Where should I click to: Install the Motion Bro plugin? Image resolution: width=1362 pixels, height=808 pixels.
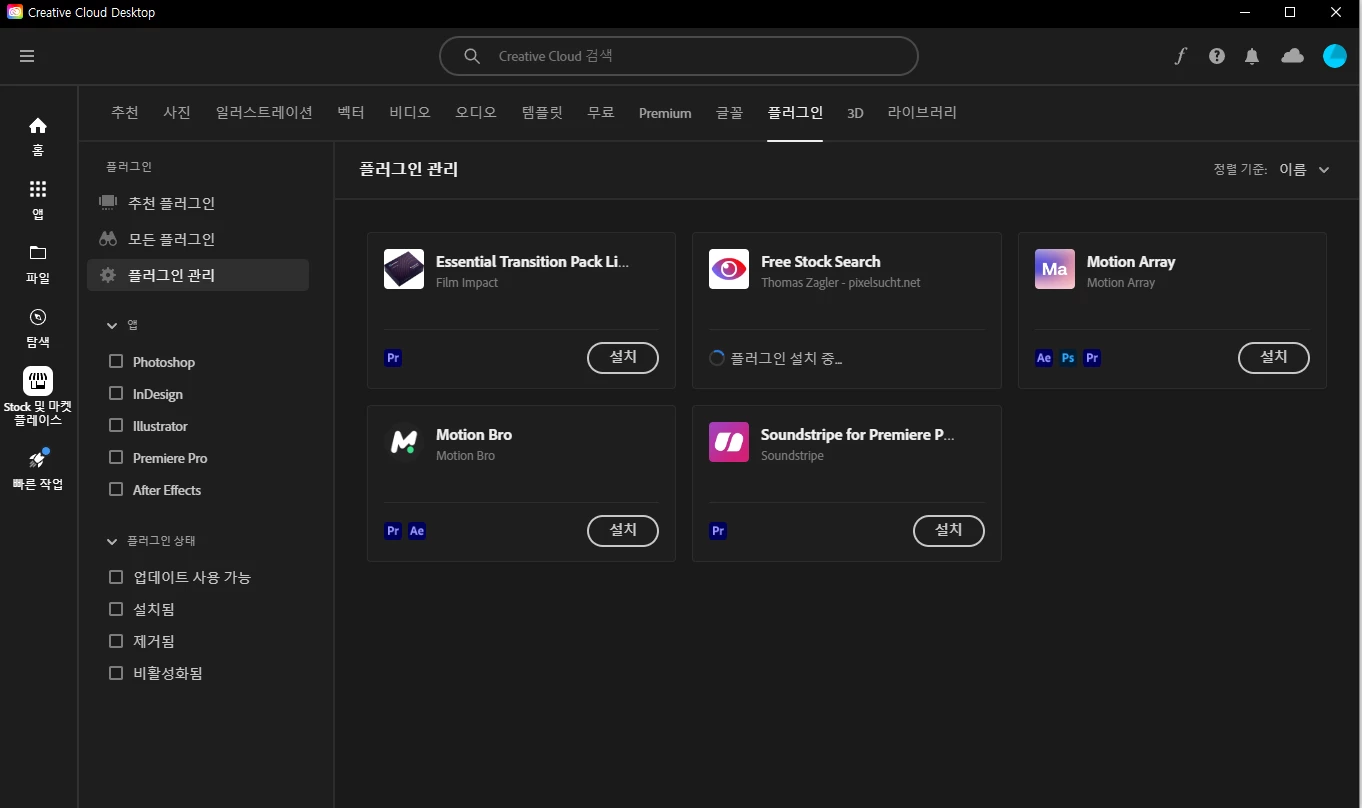(x=623, y=530)
